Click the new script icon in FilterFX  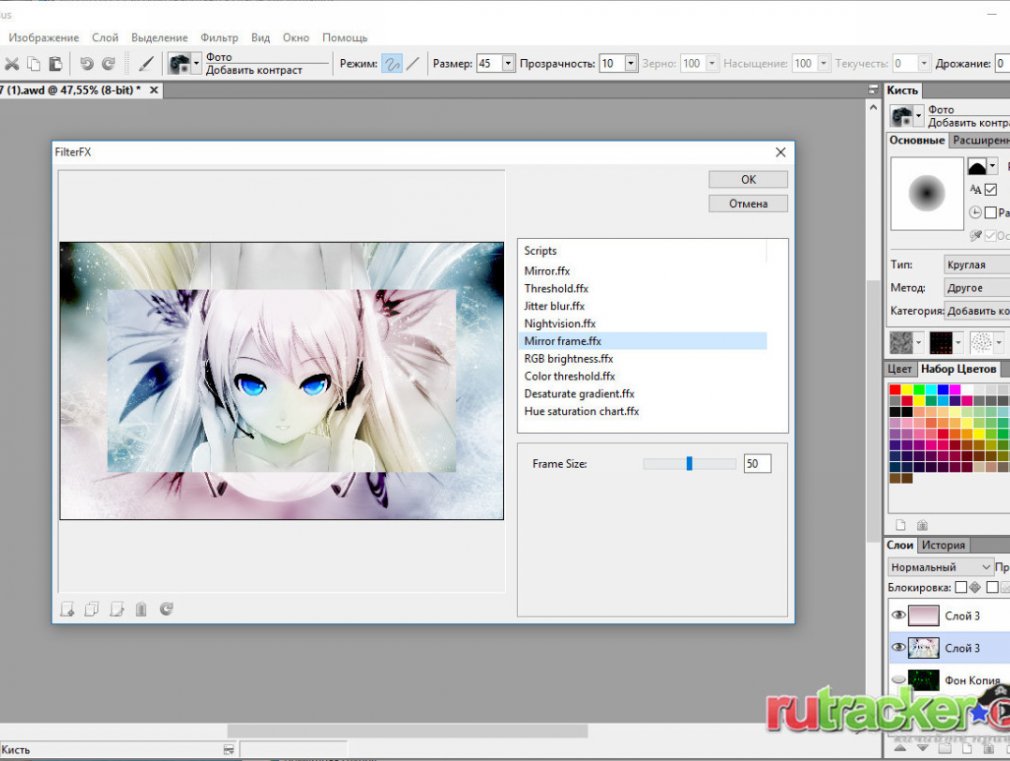click(x=67, y=609)
